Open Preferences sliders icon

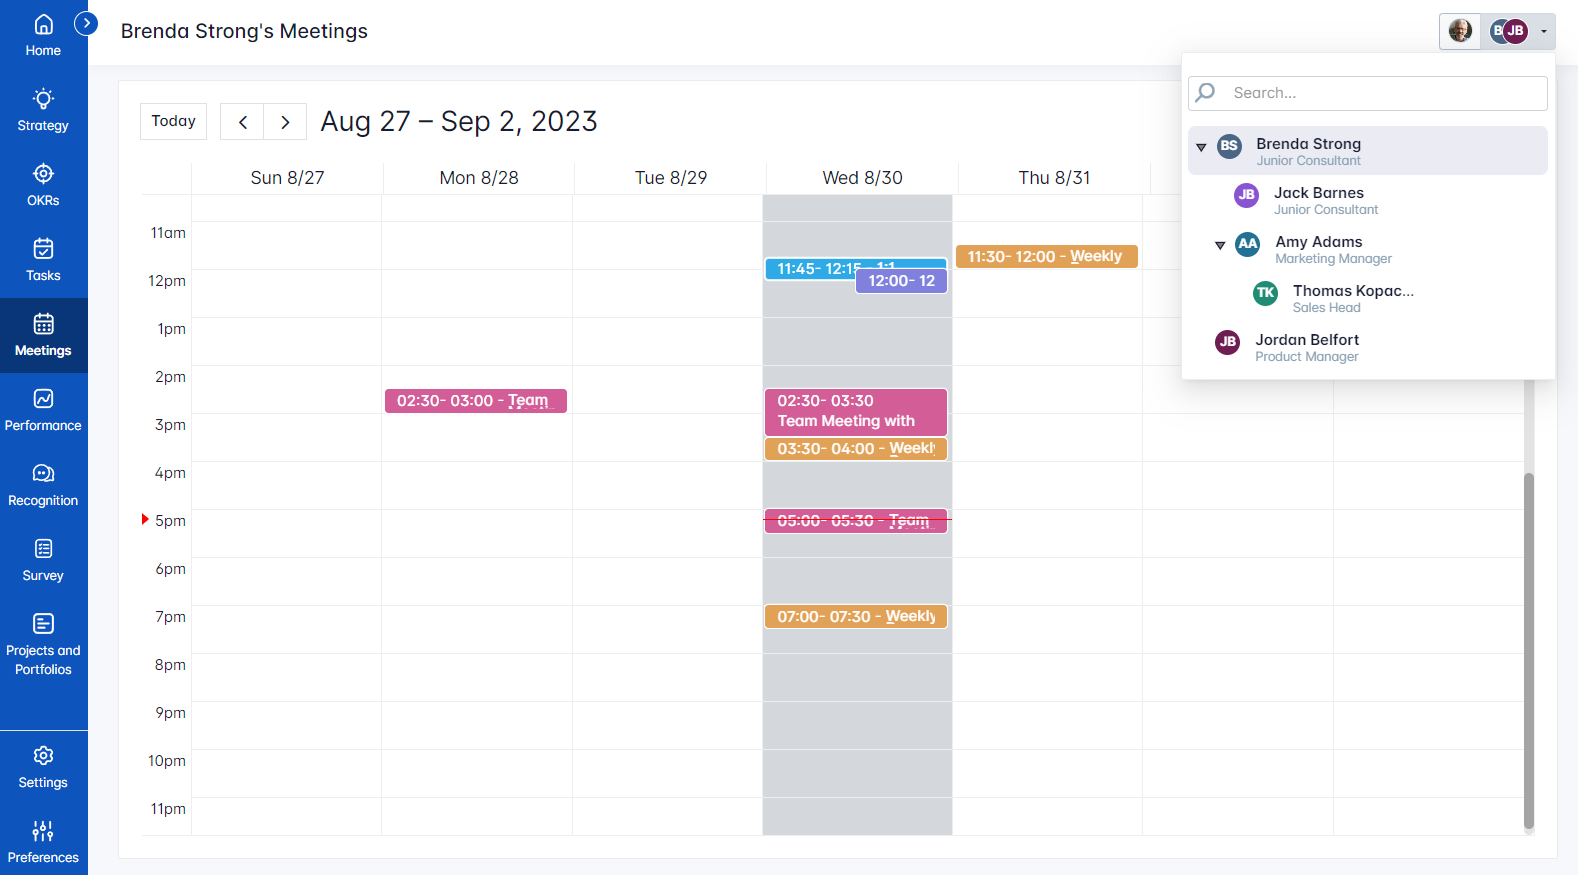coord(43,831)
